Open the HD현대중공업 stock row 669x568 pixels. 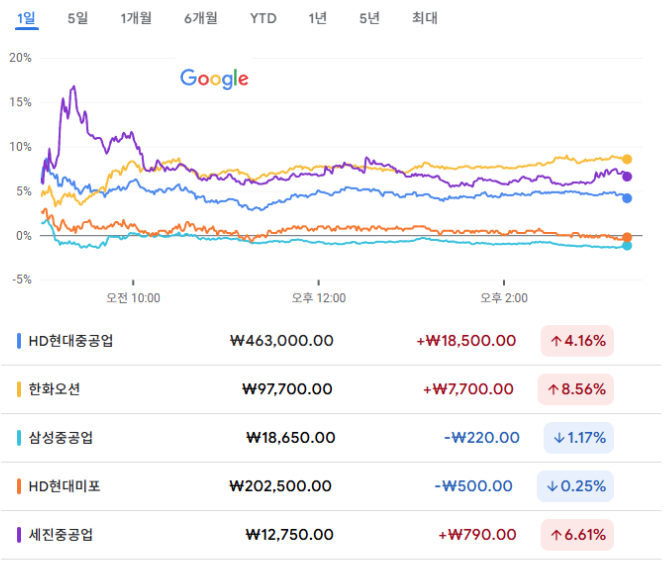pyautogui.click(x=331, y=341)
